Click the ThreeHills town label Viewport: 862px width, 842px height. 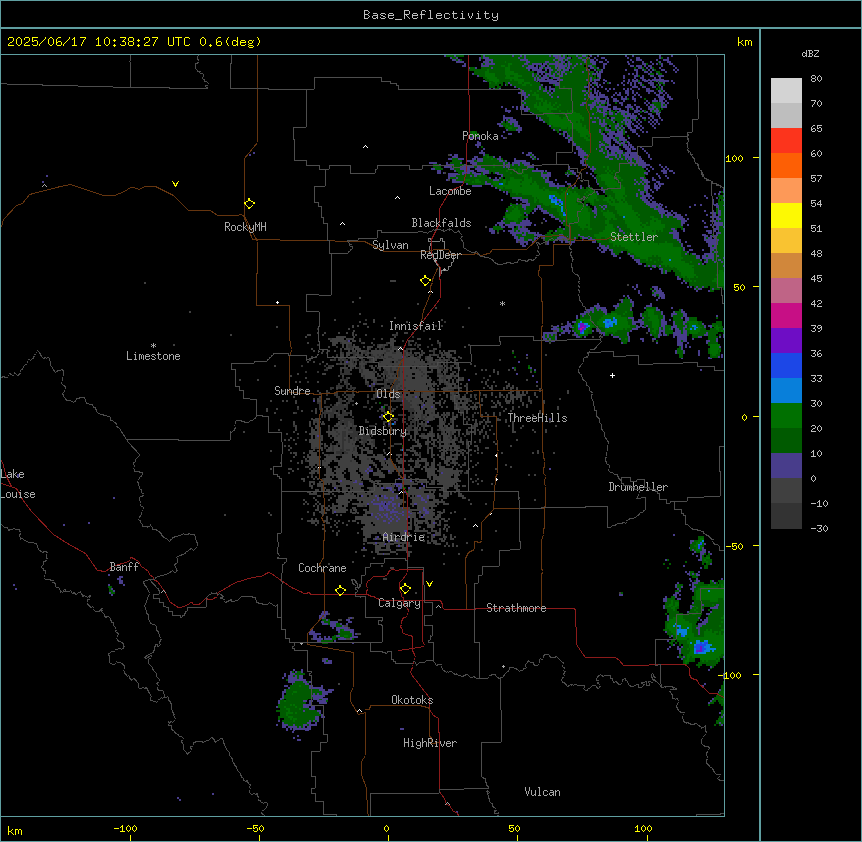[x=537, y=418]
